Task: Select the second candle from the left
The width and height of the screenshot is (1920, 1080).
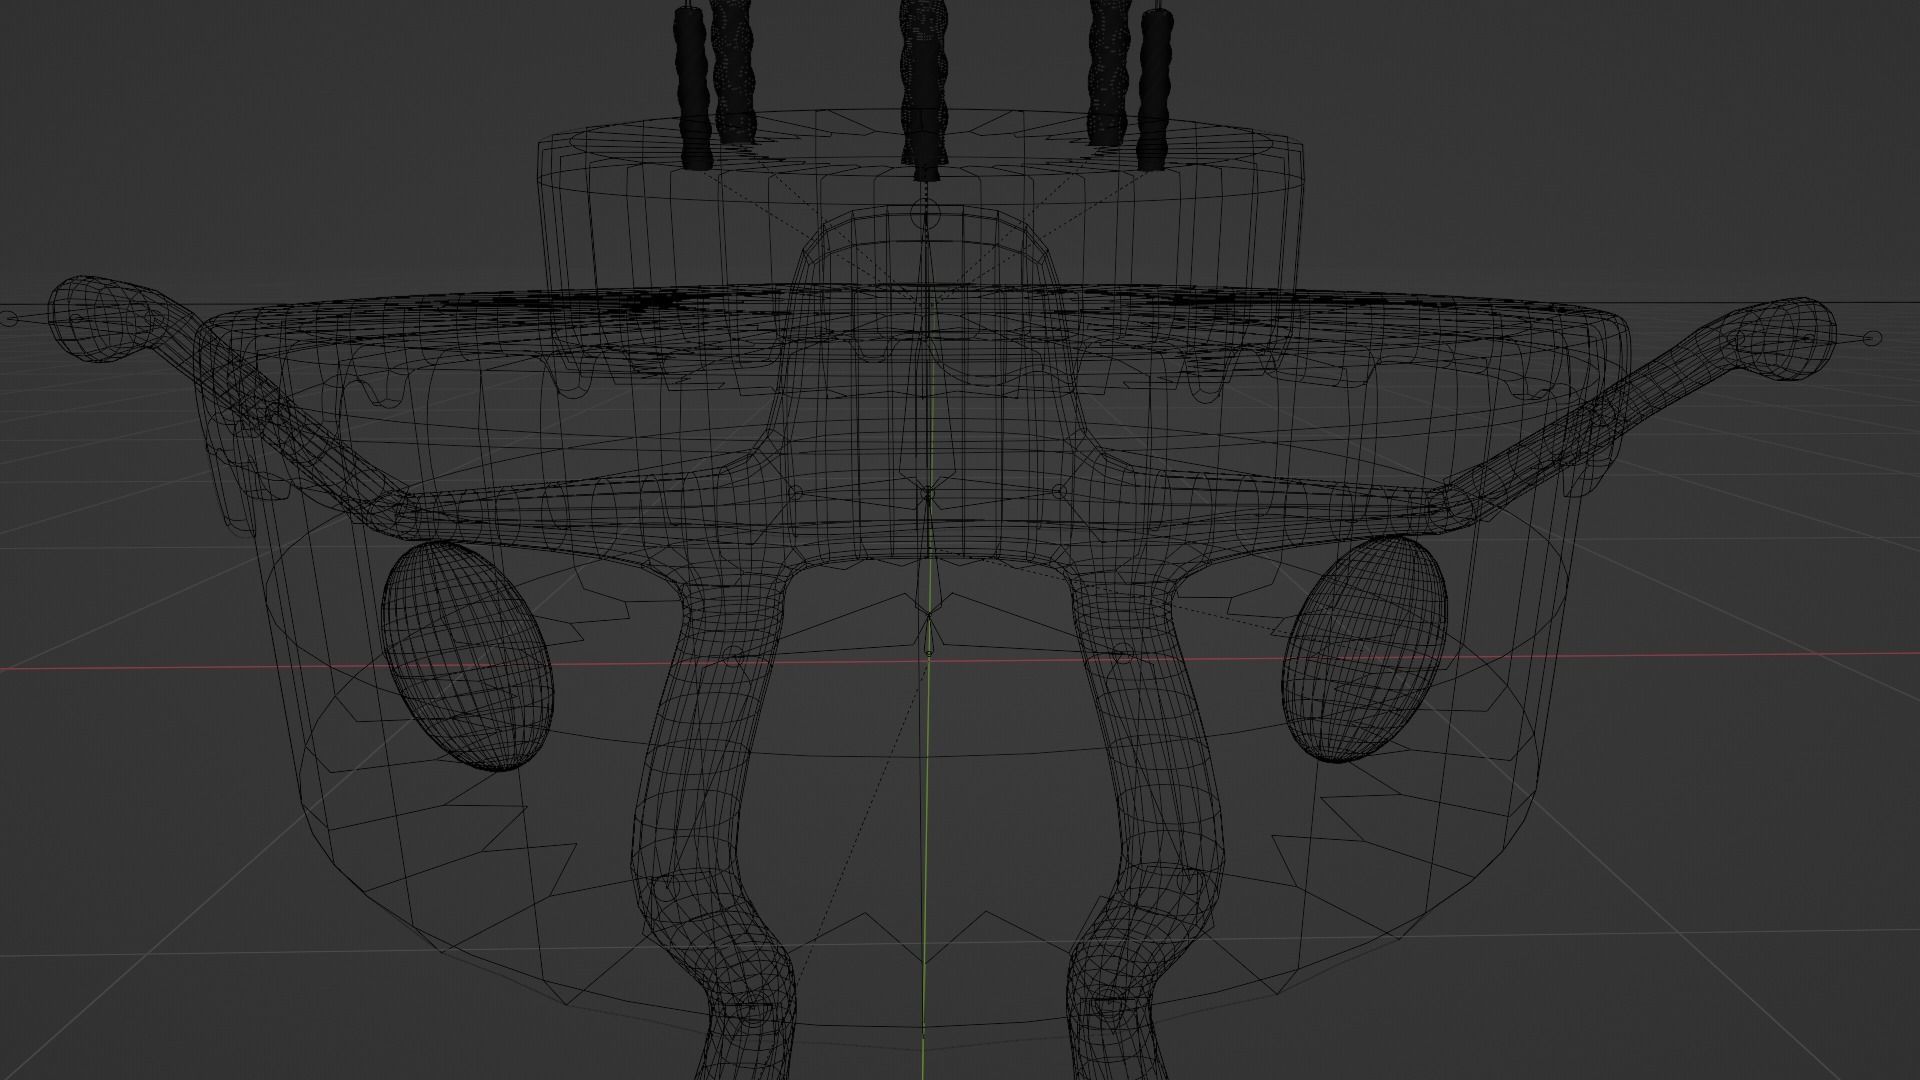Action: pyautogui.click(x=735, y=70)
